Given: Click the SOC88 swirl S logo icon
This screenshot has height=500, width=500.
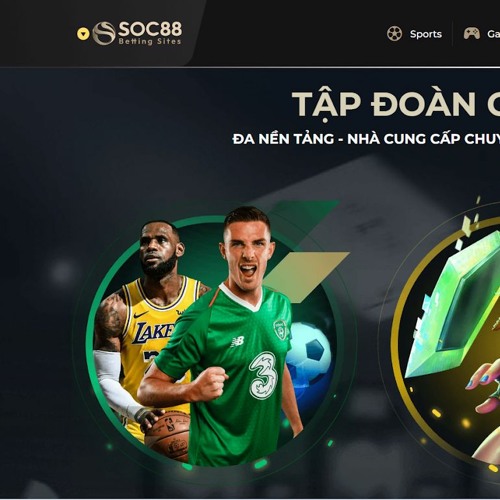Looking at the screenshot, I should (104, 33).
